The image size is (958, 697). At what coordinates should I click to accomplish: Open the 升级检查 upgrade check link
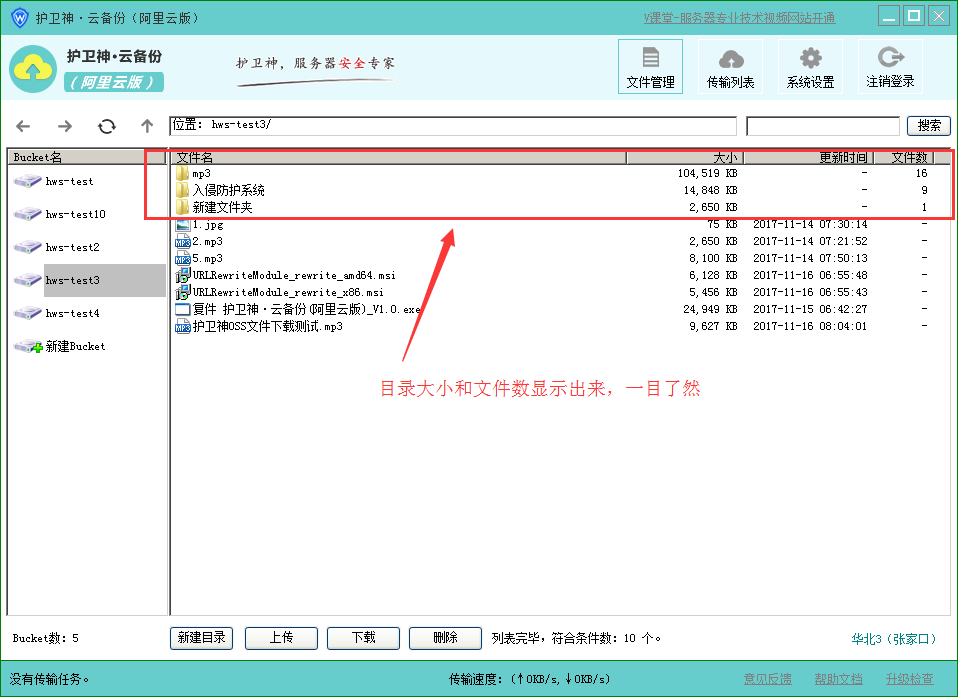pos(910,679)
